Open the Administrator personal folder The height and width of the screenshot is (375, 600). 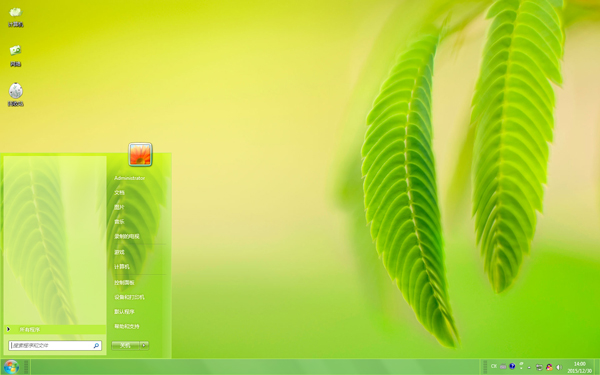129,178
